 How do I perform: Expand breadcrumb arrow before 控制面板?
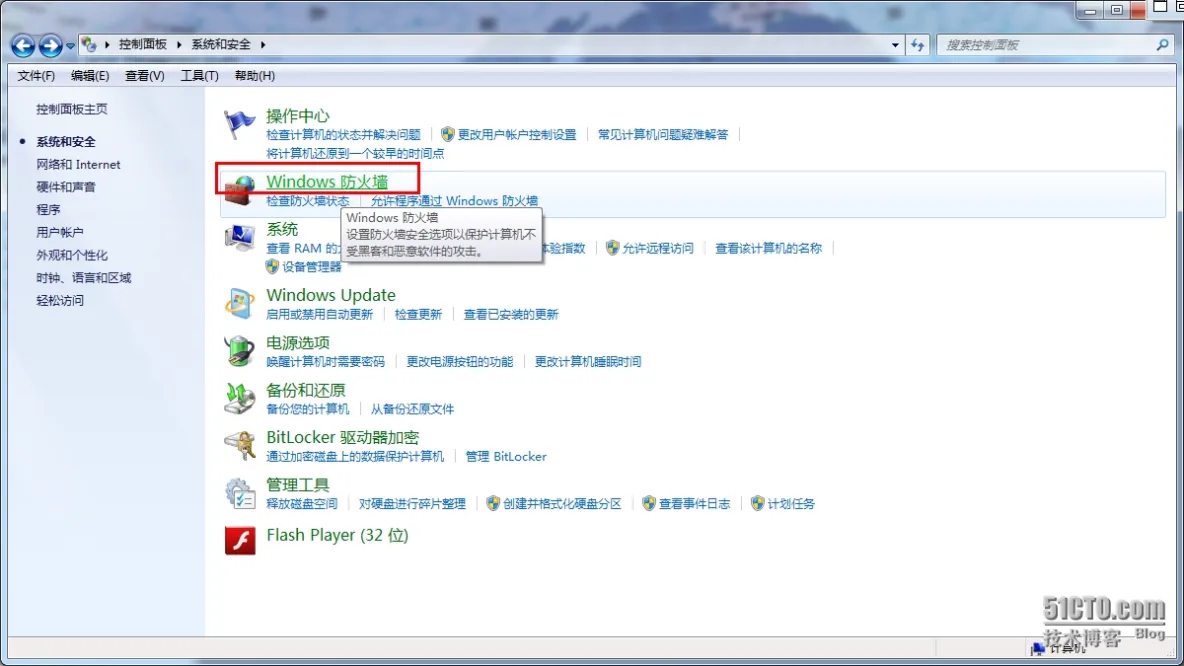(106, 45)
